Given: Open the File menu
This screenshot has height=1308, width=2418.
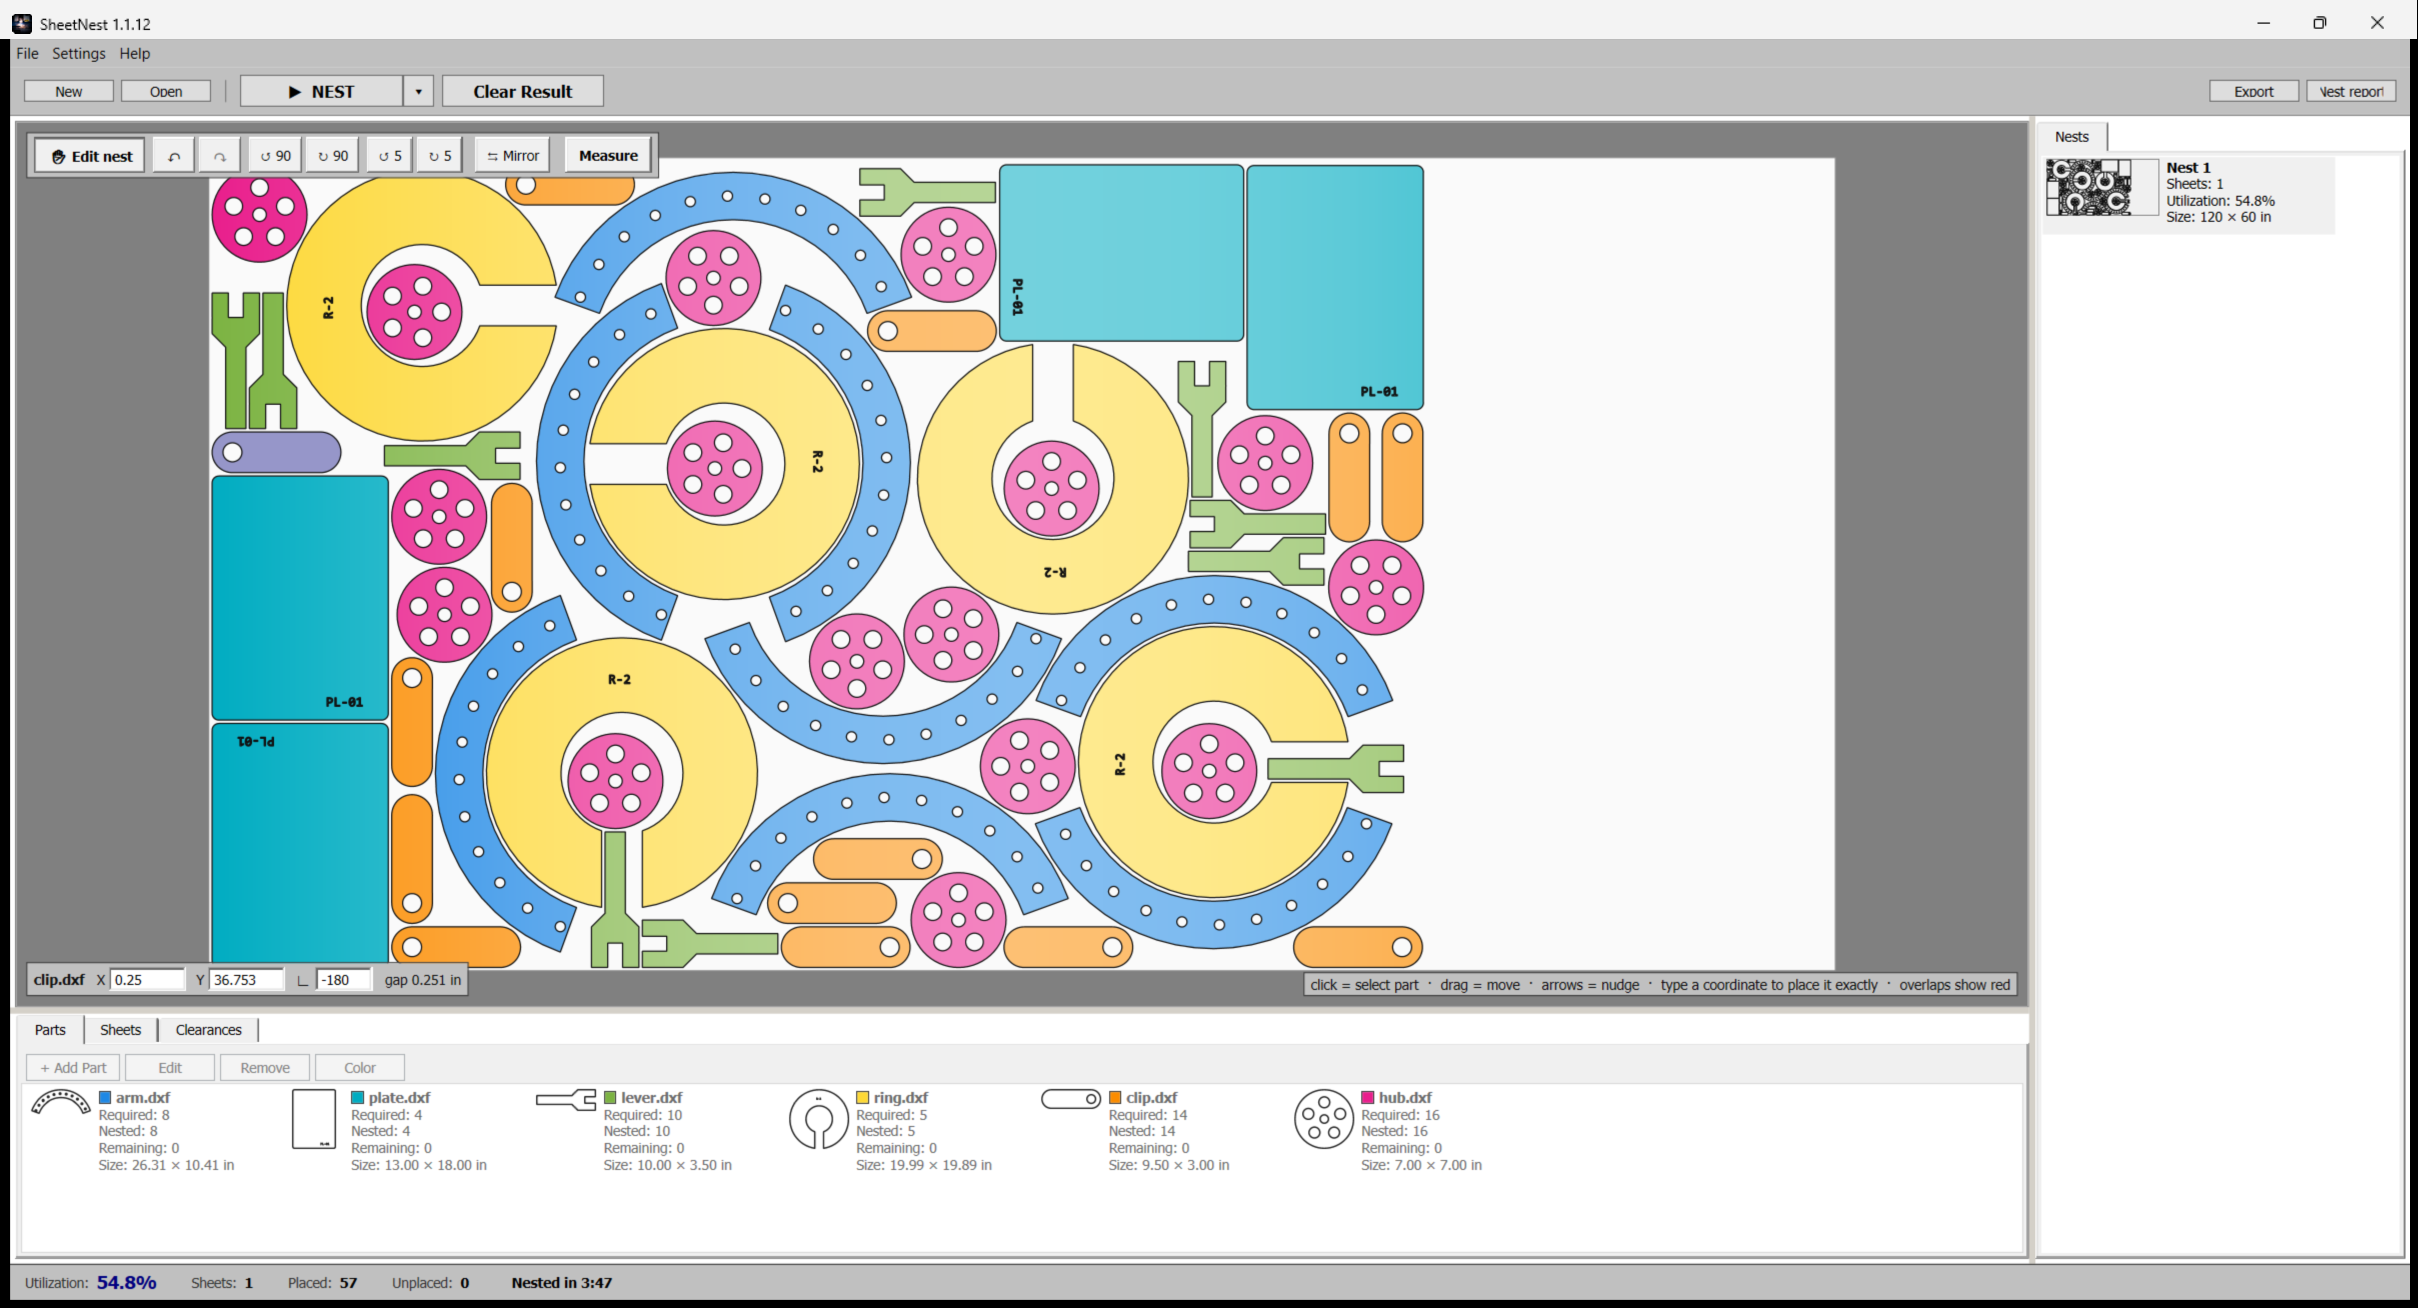Looking at the screenshot, I should click(x=27, y=54).
